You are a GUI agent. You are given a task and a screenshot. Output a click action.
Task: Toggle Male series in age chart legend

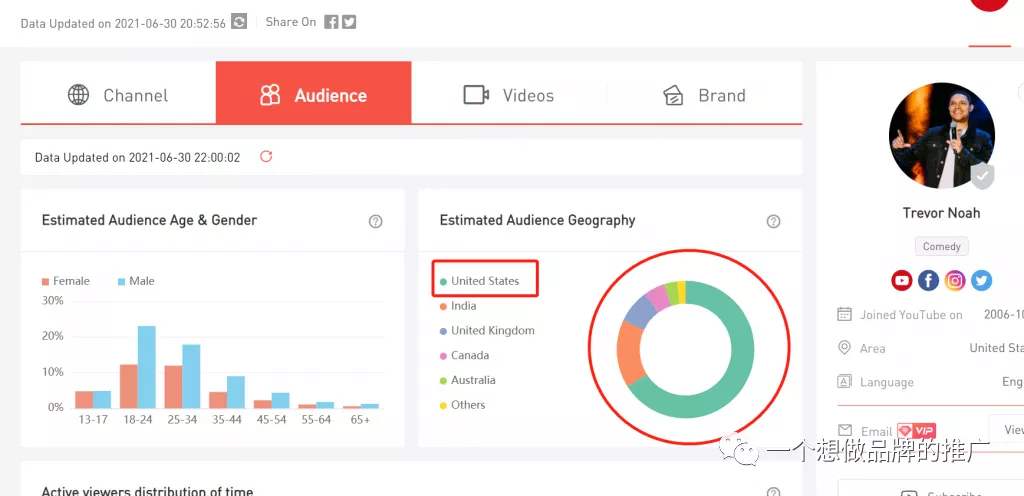click(136, 281)
